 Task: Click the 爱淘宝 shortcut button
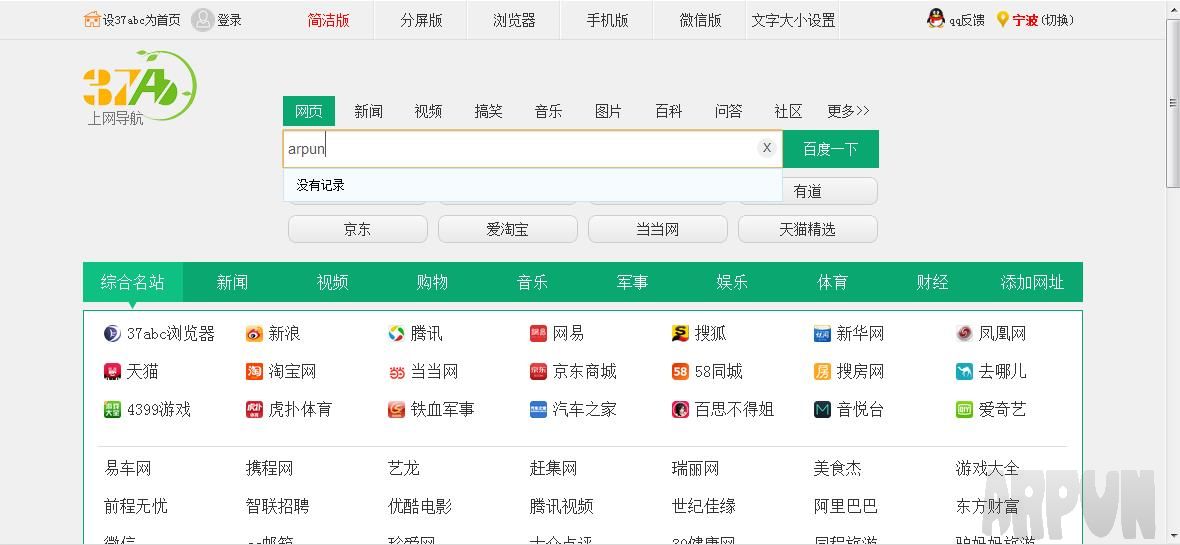(507, 230)
